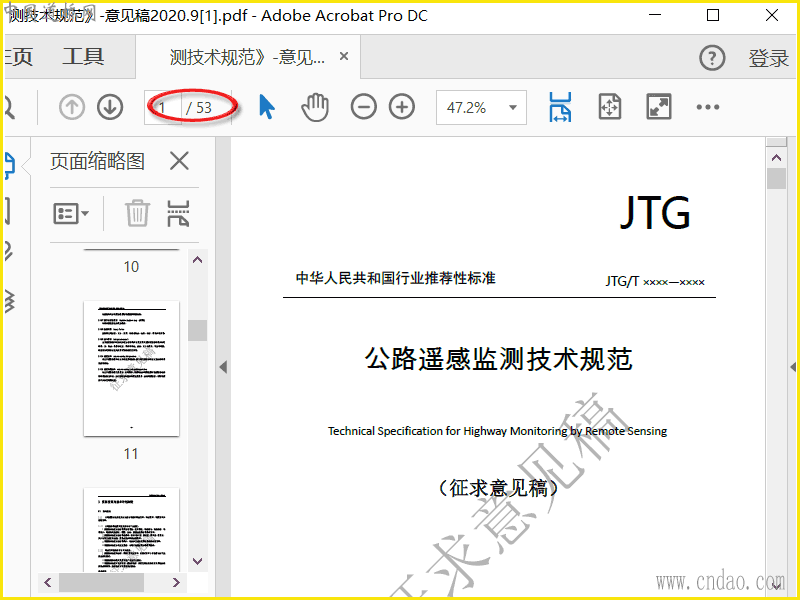Open thumbnail options menu dropdown
Screen dimensions: 800x600
[x=71, y=213]
